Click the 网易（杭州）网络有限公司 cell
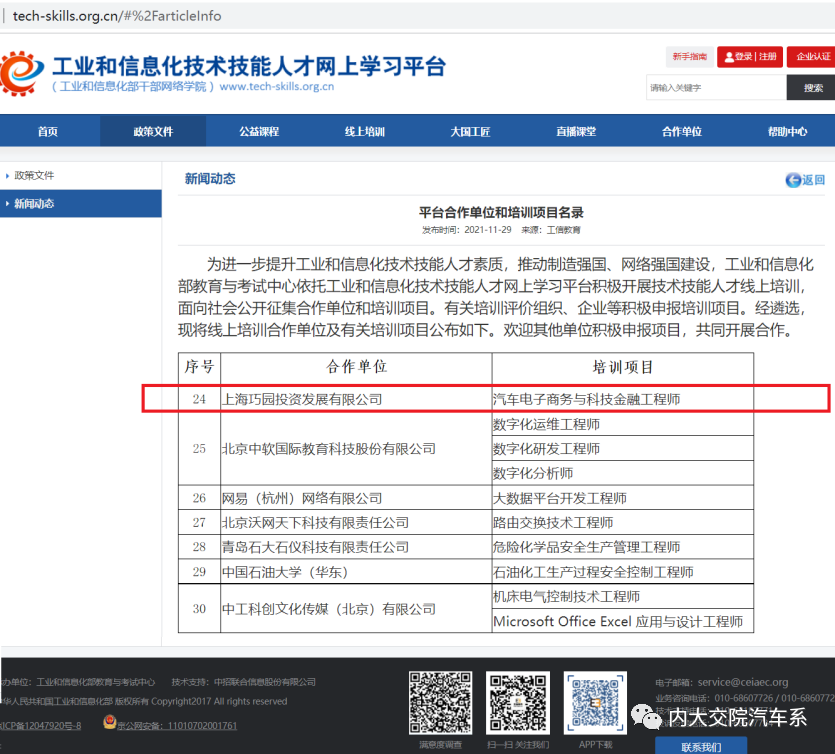This screenshot has height=754, width=835. pyautogui.click(x=356, y=498)
